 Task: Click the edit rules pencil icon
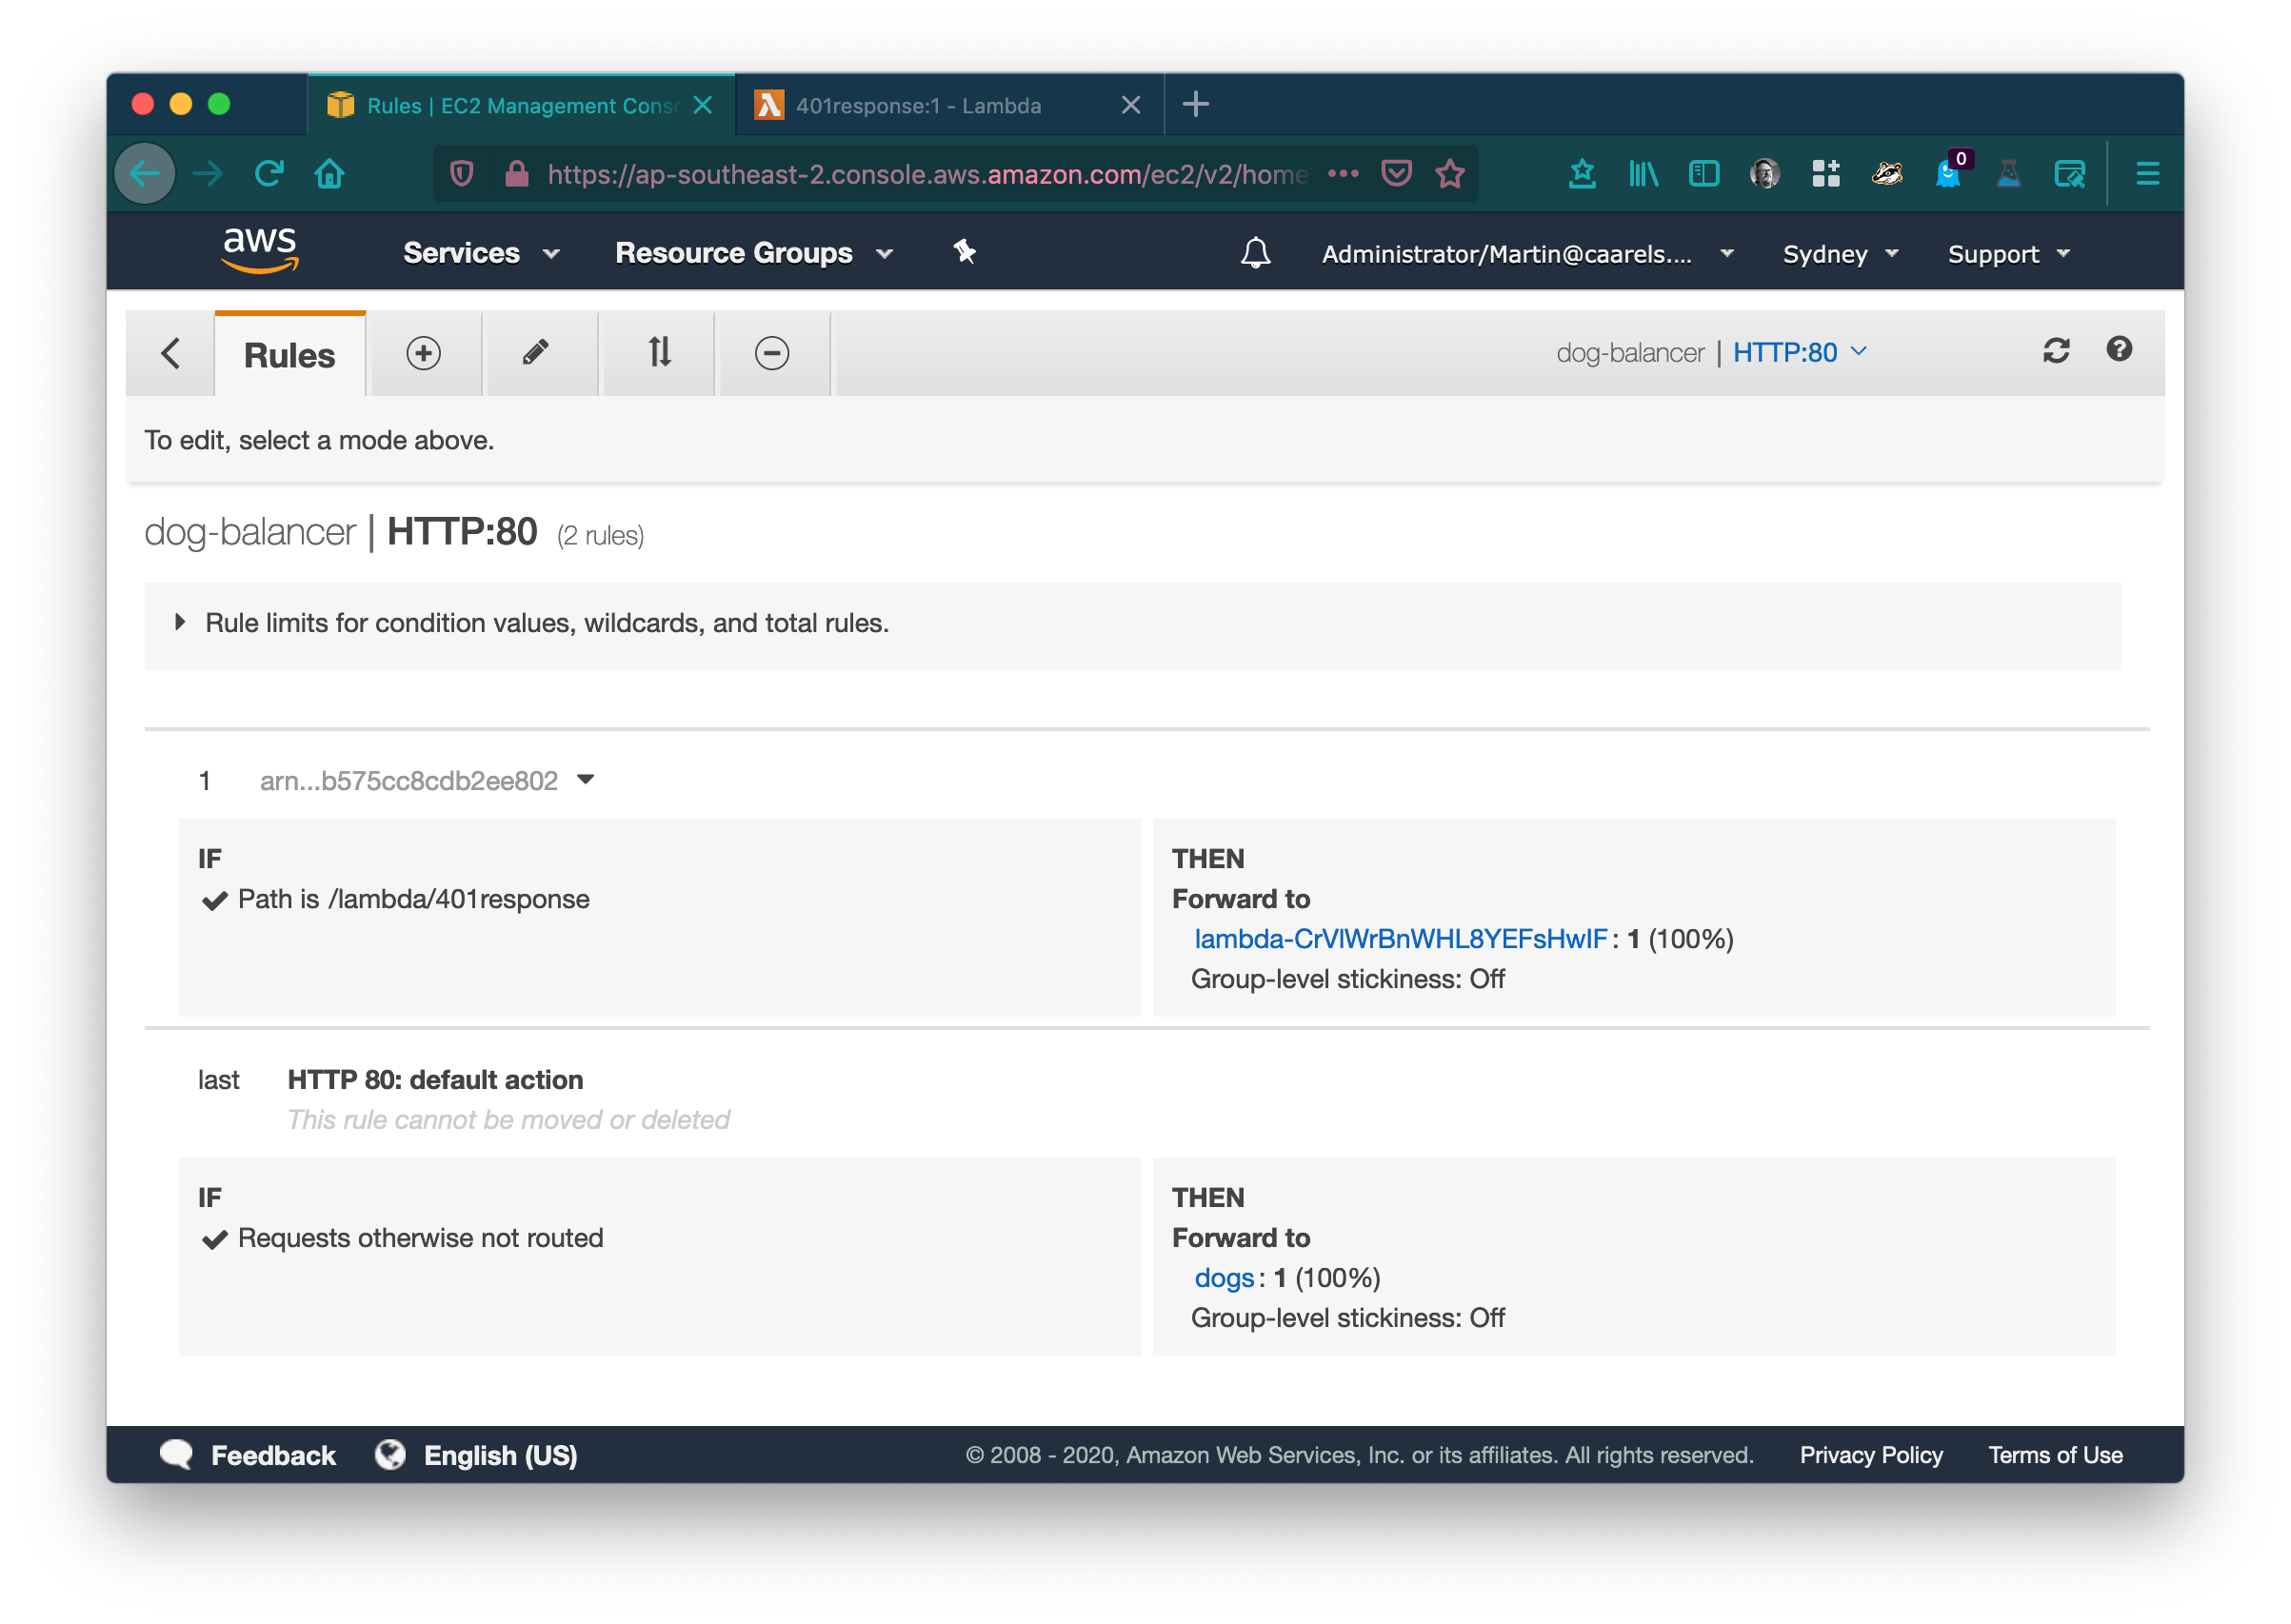tap(536, 353)
